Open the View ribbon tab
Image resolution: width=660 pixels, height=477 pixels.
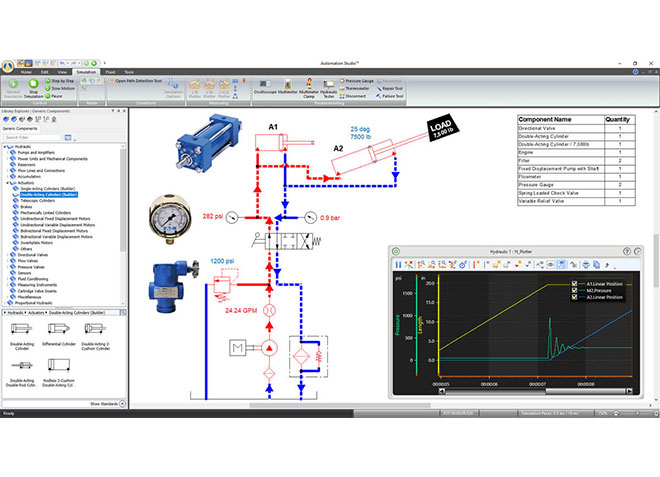(x=62, y=72)
